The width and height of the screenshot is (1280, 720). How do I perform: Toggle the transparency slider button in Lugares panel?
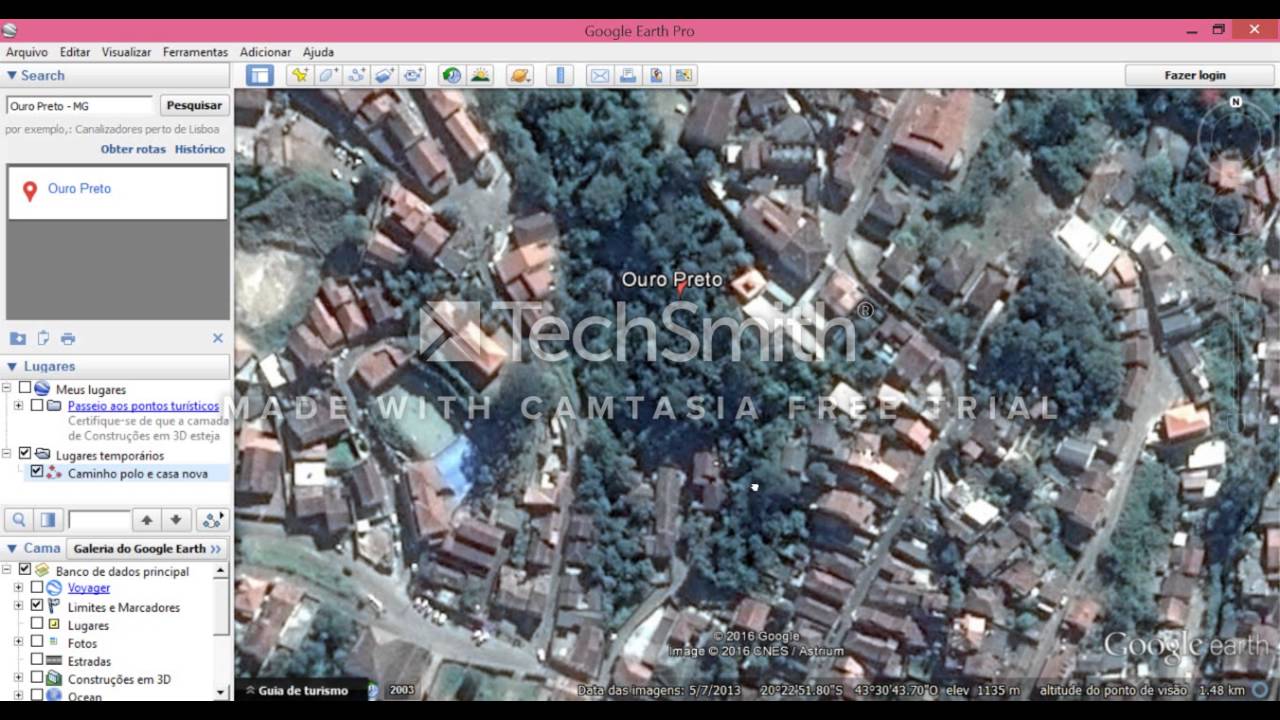click(x=47, y=520)
